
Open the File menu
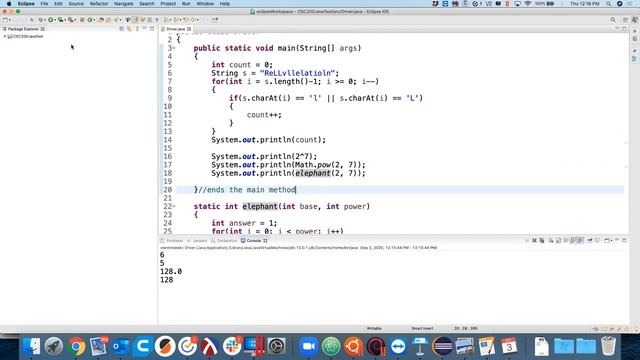click(44, 4)
